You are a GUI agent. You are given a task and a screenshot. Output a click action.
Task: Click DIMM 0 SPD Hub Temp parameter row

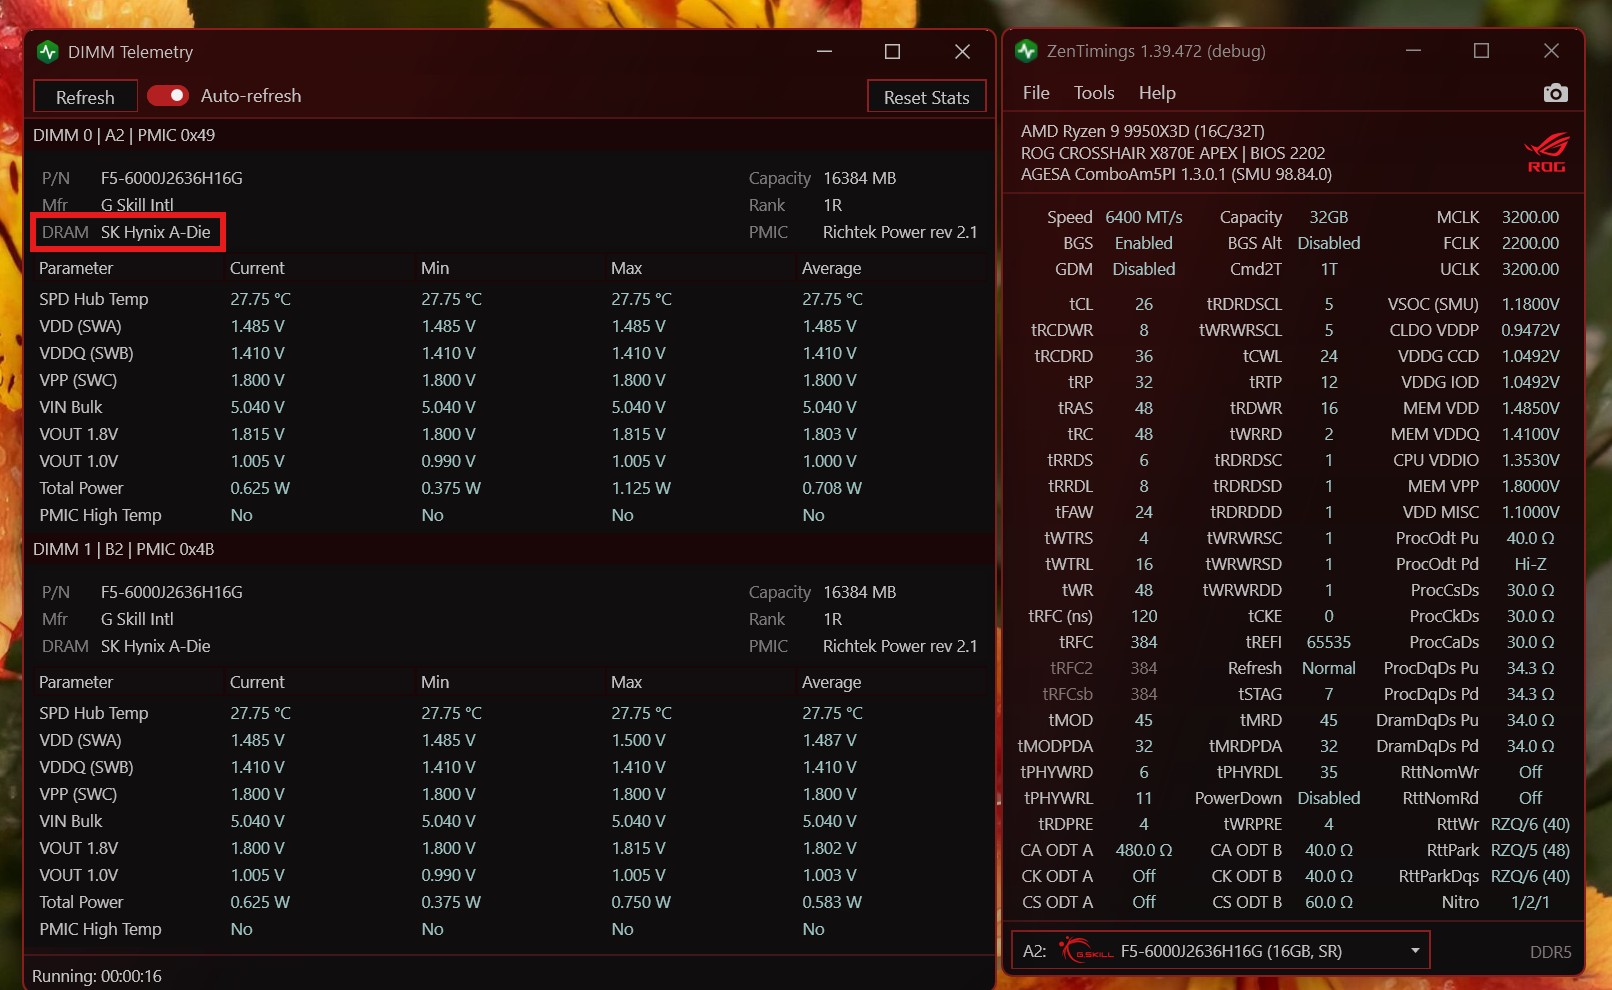click(x=509, y=300)
